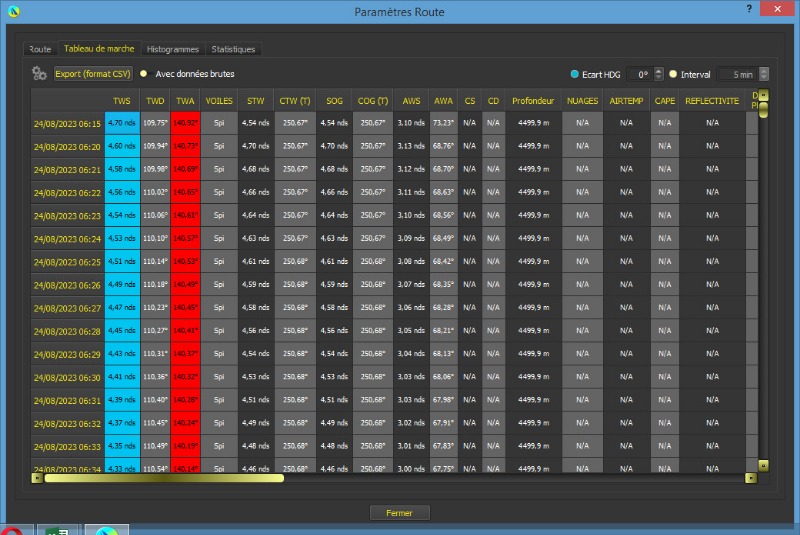Adjust the Interval minutes spinner arrows
This screenshot has height=535, width=800.
point(764,74)
